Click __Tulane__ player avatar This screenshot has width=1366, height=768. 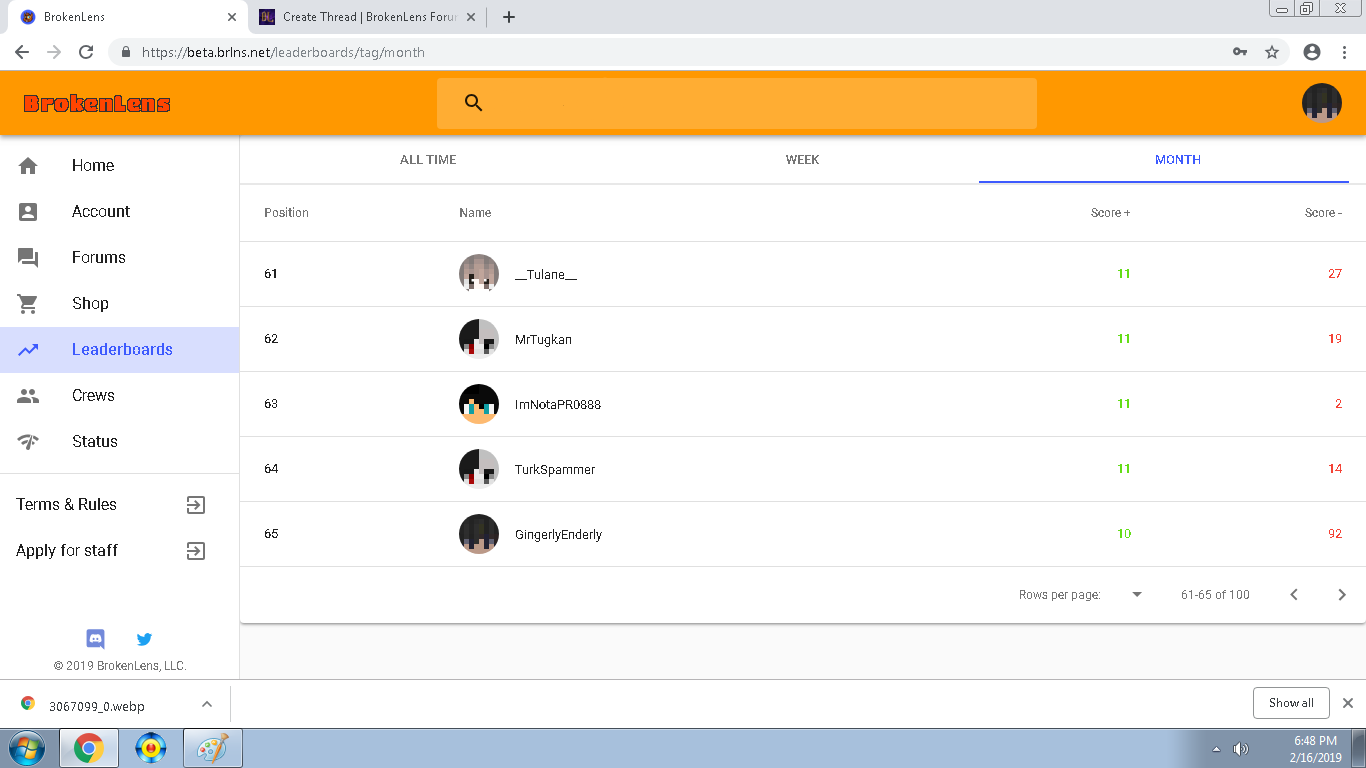(479, 274)
